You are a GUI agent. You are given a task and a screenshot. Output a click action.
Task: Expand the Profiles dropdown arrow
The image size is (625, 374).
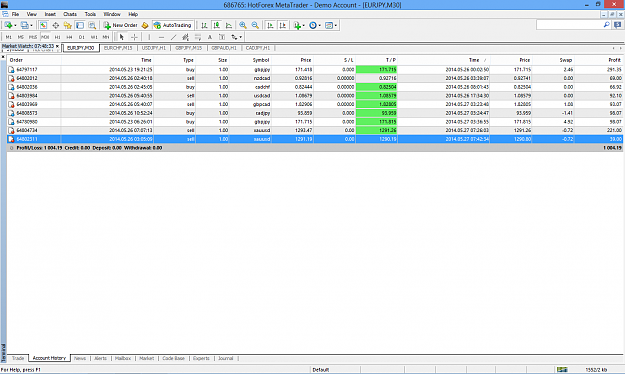31,25
